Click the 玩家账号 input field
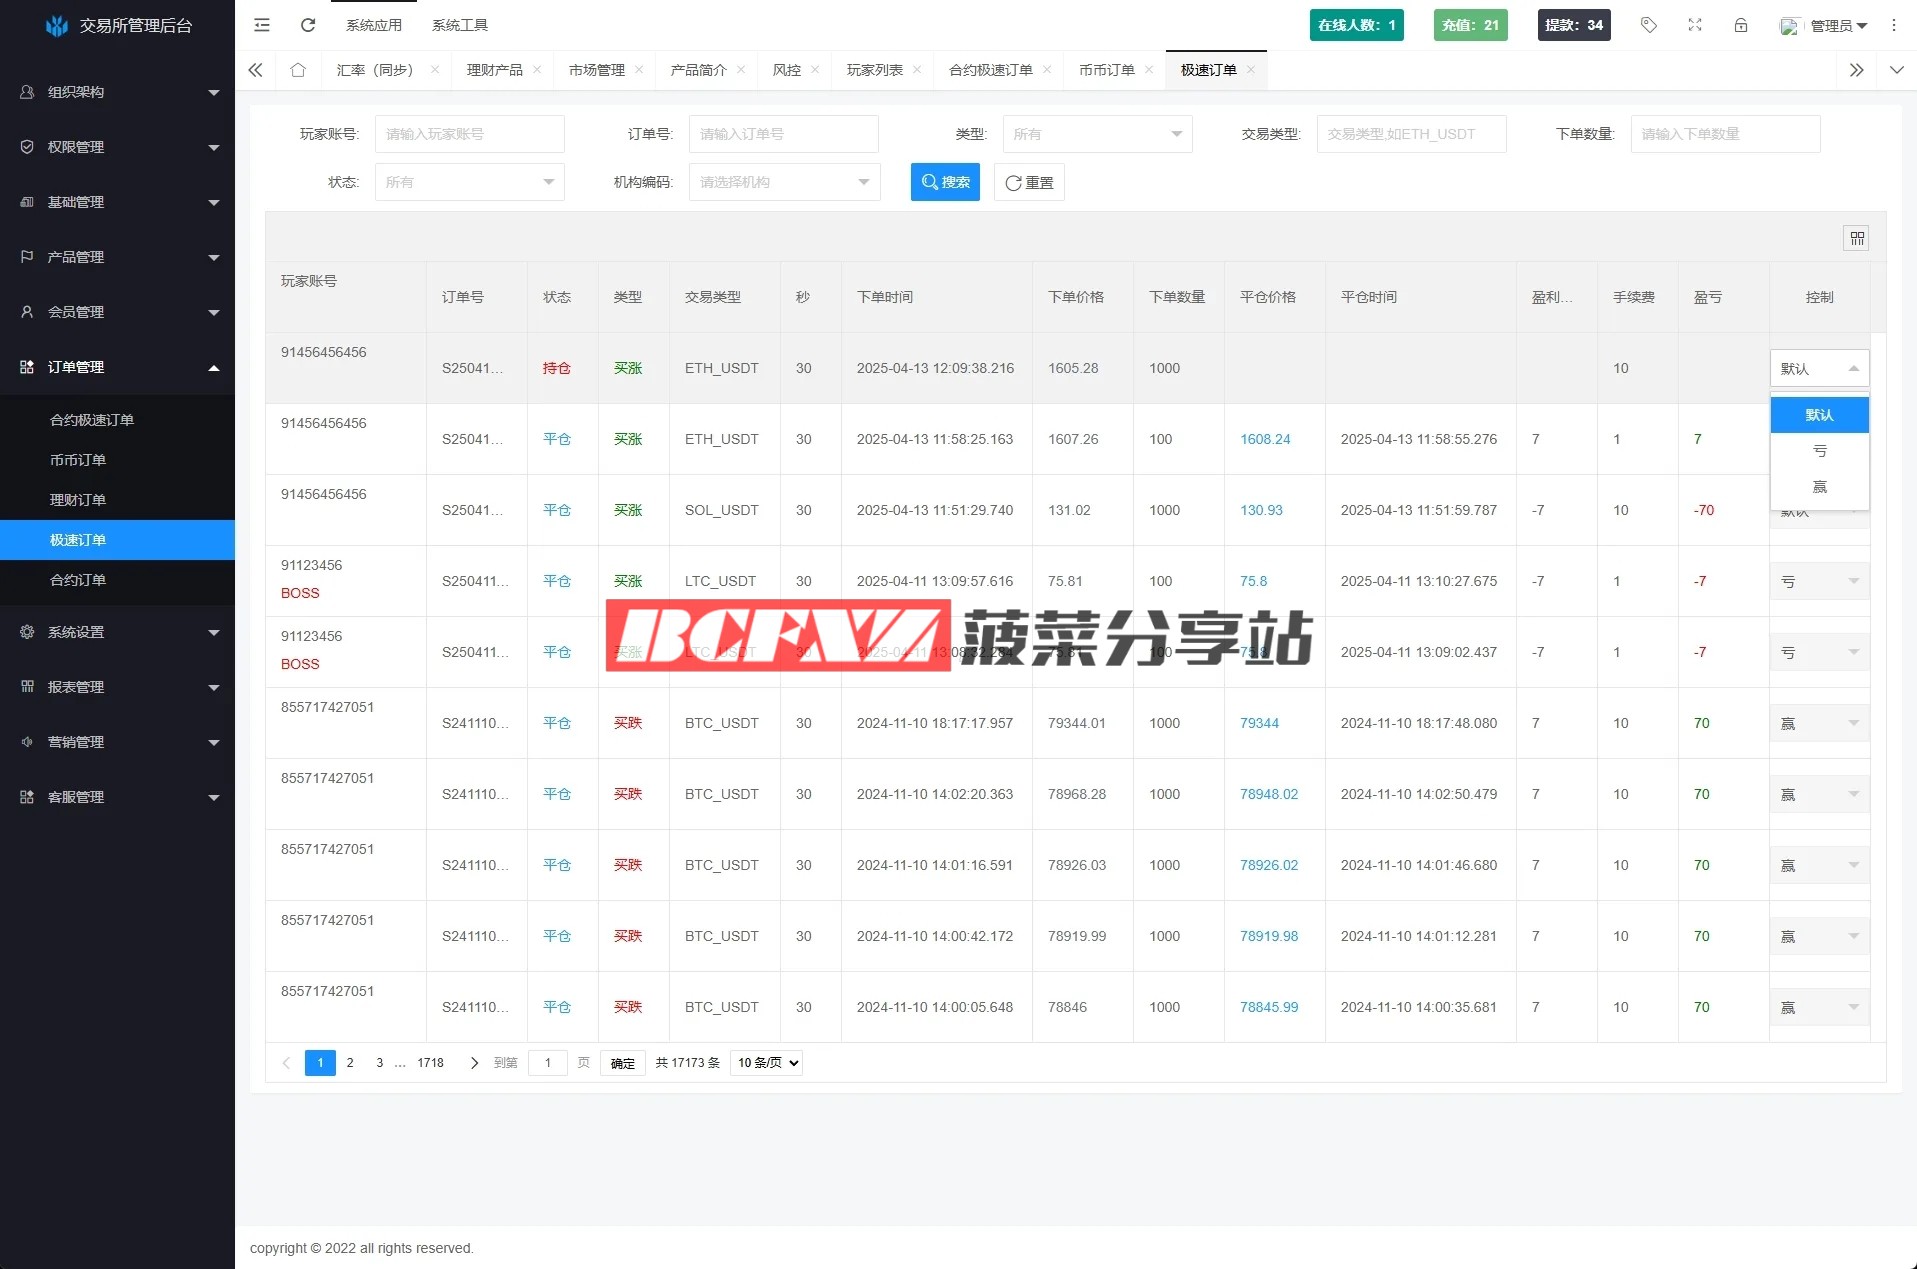 tap(469, 134)
